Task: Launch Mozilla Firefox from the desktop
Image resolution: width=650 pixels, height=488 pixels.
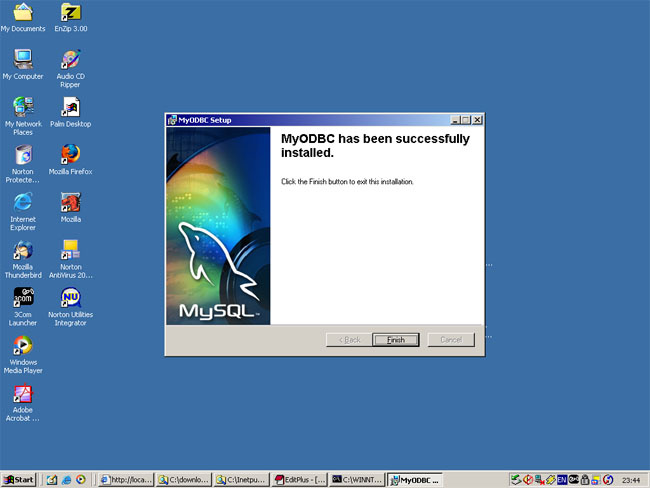Action: coord(71,154)
